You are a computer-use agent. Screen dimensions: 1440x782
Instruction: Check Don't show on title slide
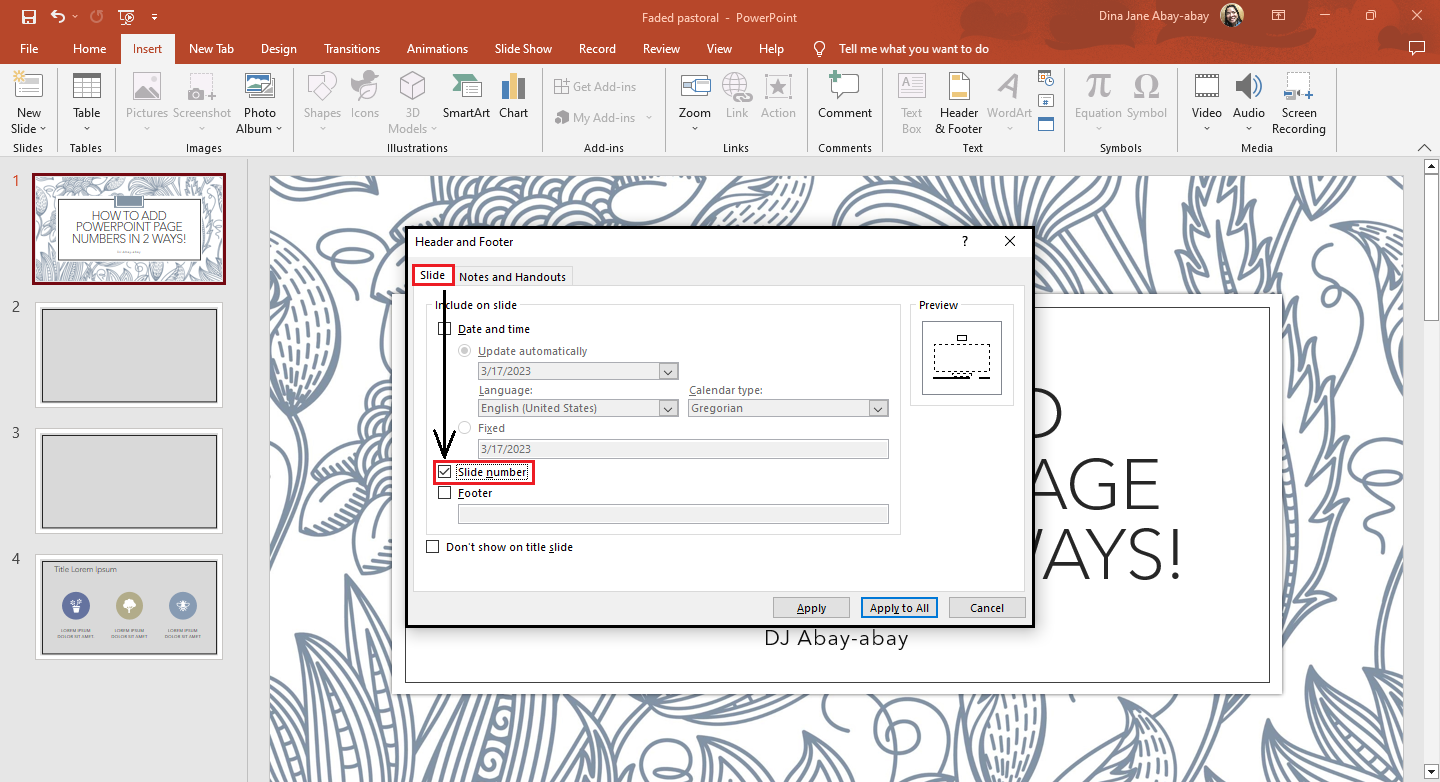click(433, 546)
